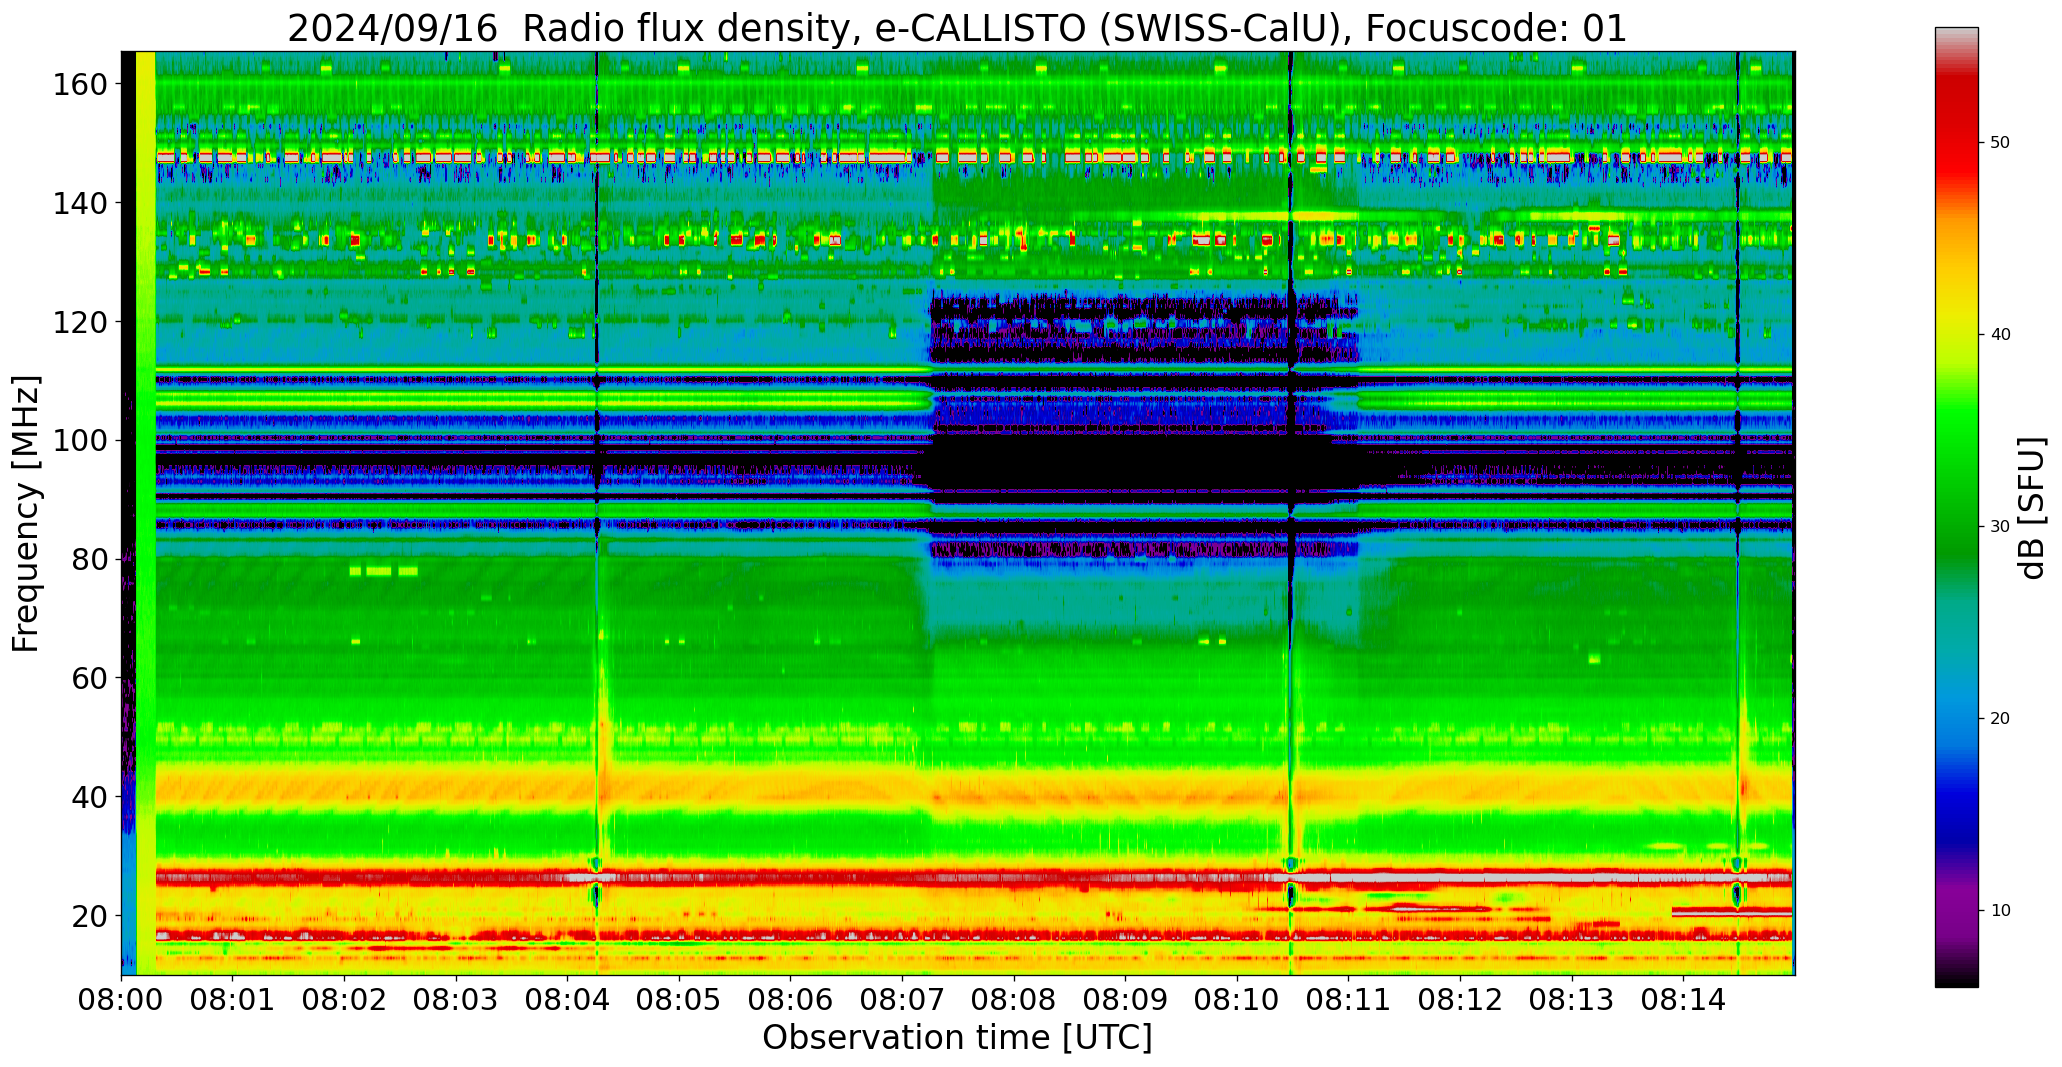Click the 08:04 time tick label
The height and width of the screenshot is (1067, 2062).
(x=568, y=1000)
